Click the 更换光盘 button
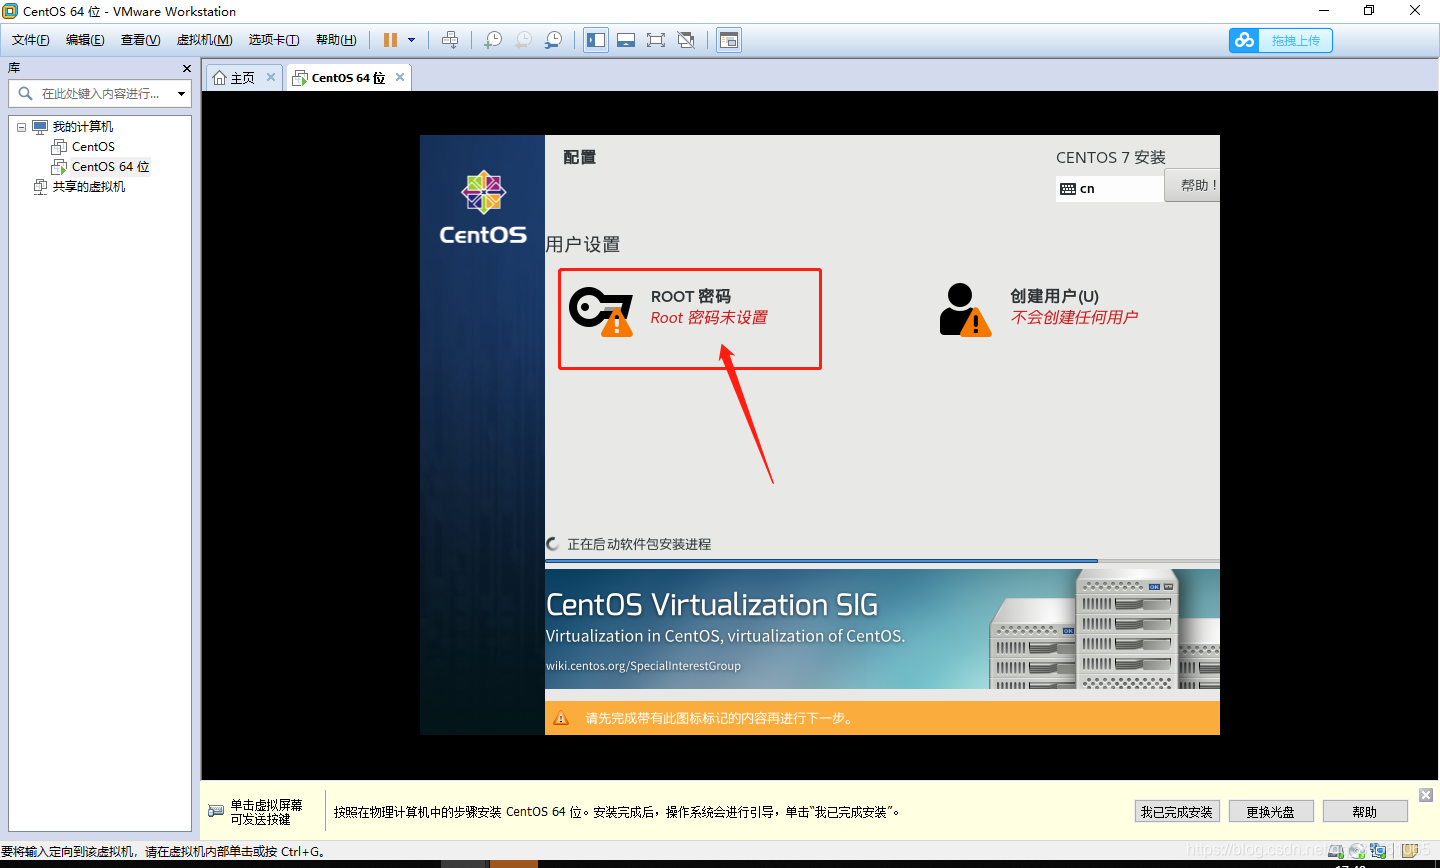The width and height of the screenshot is (1440, 868). 1271,812
